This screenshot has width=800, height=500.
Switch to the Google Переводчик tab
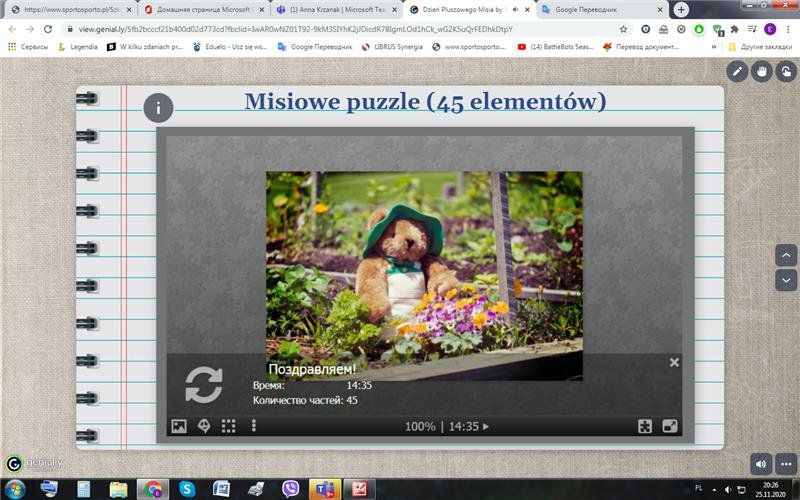[x=602, y=10]
